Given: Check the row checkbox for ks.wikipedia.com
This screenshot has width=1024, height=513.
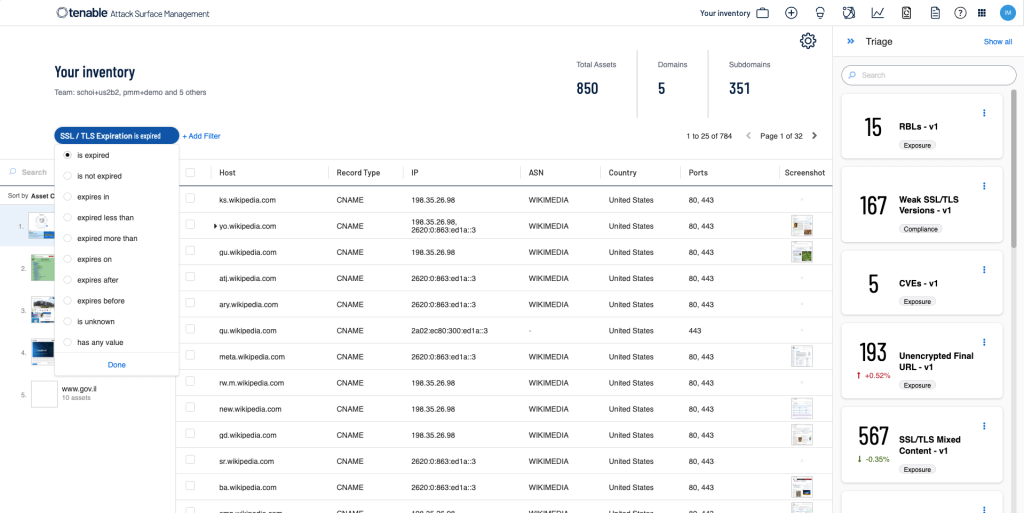Looking at the screenshot, I should pyautogui.click(x=190, y=198).
